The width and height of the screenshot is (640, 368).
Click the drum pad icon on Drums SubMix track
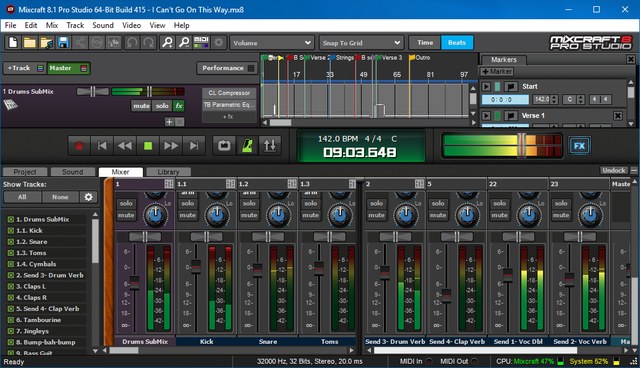[11, 105]
